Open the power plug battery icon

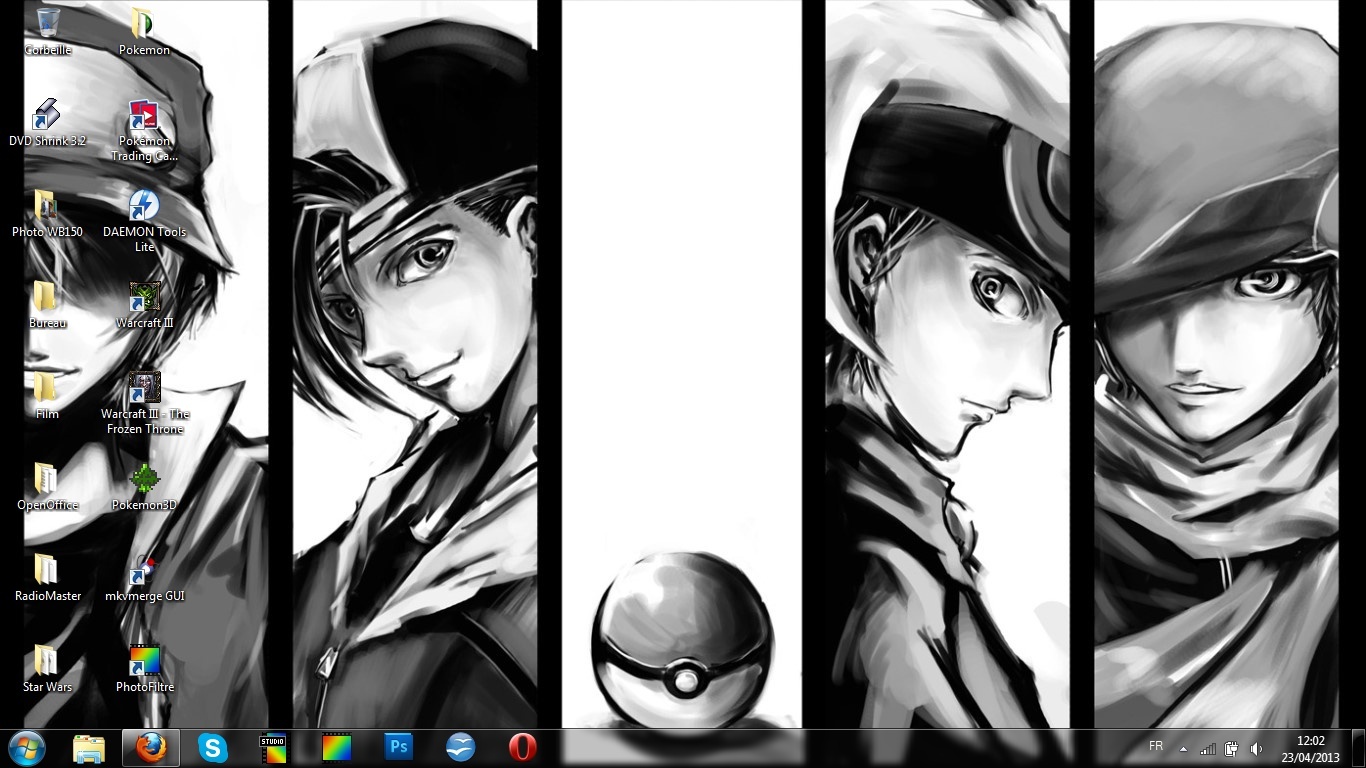1232,748
